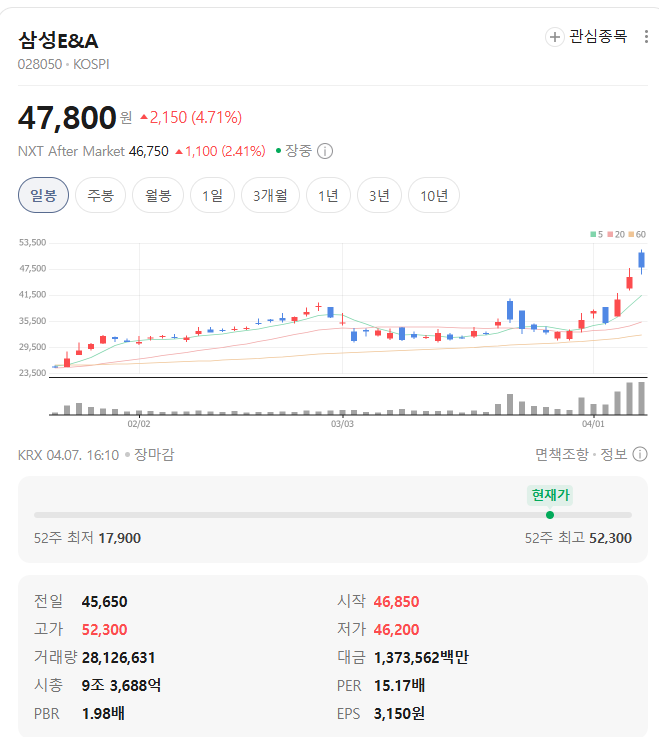The height and width of the screenshot is (737, 659).
Task: Click the orange 60-day moving average legend
Action: pyautogui.click(x=637, y=234)
